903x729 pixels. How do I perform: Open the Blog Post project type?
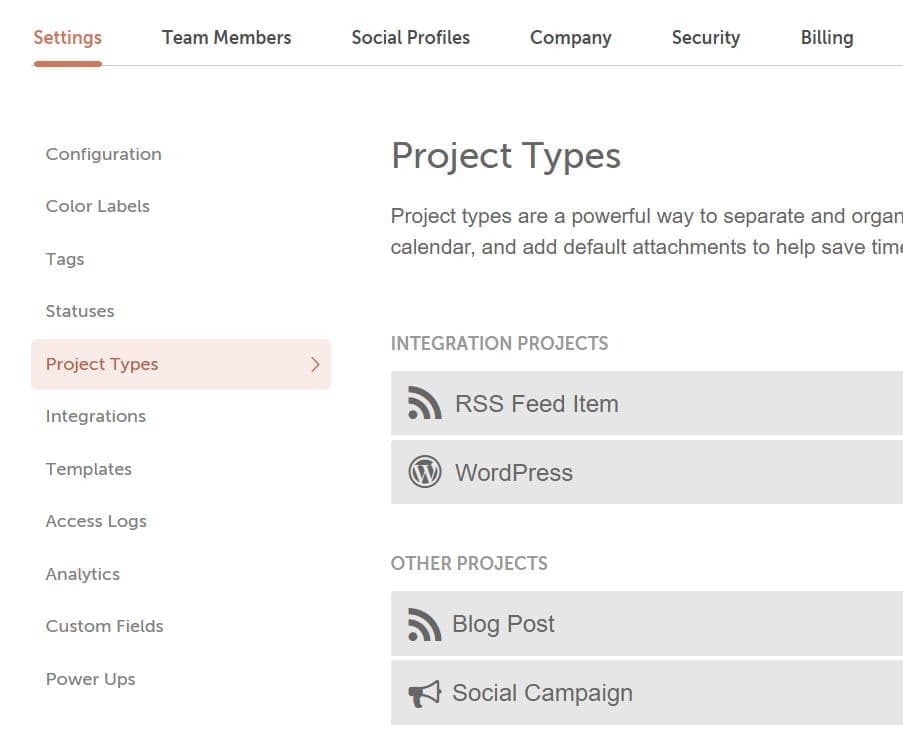pyautogui.click(x=647, y=624)
